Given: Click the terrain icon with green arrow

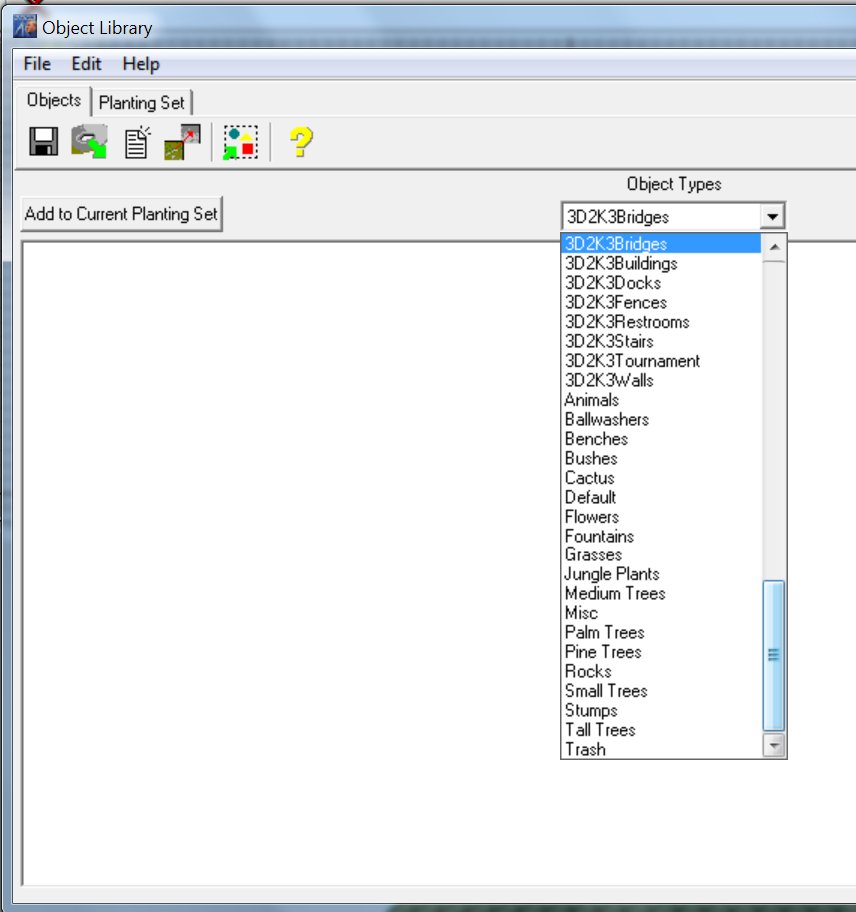Looking at the screenshot, I should (89, 142).
